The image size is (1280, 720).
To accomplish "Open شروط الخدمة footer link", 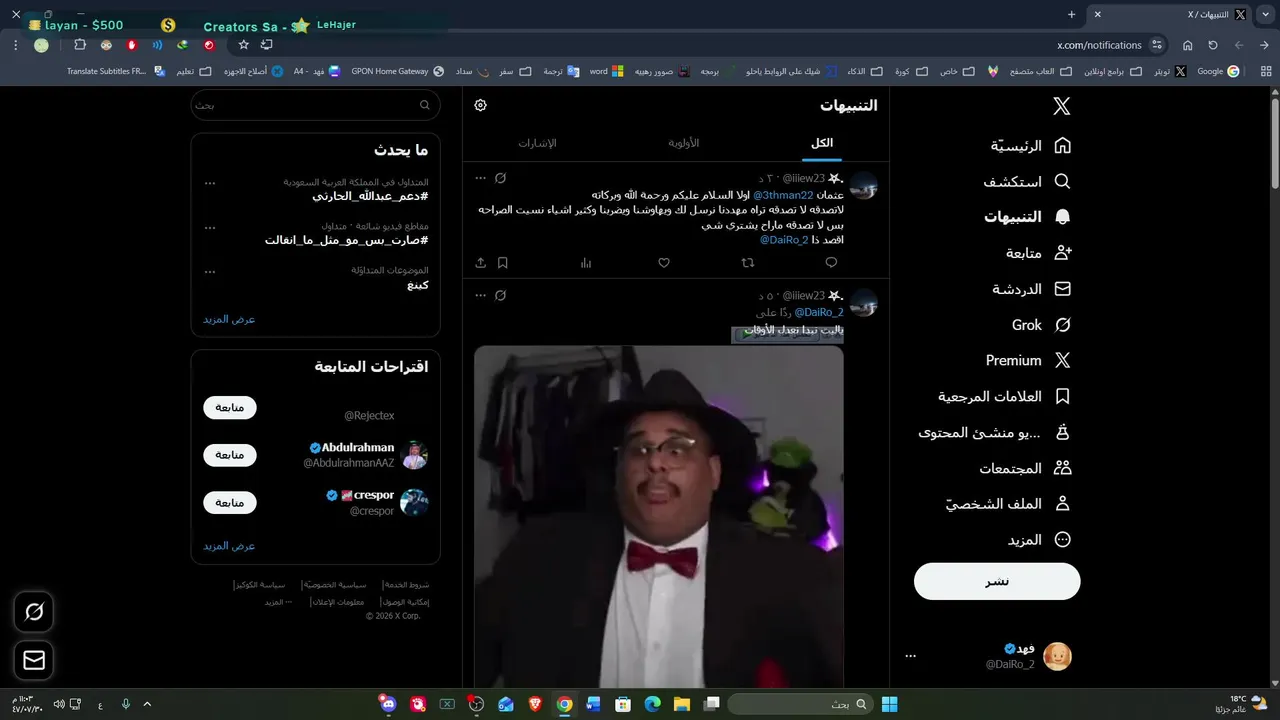I will pos(407,584).
